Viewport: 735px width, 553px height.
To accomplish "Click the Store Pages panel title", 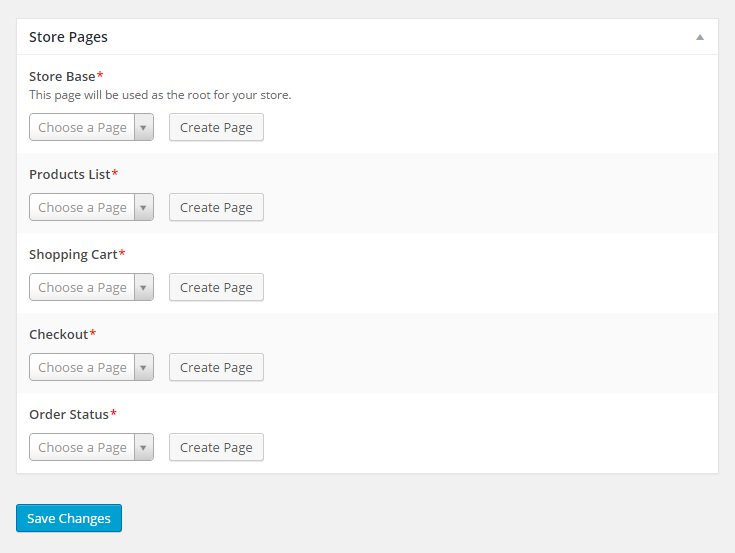I will click(68, 37).
